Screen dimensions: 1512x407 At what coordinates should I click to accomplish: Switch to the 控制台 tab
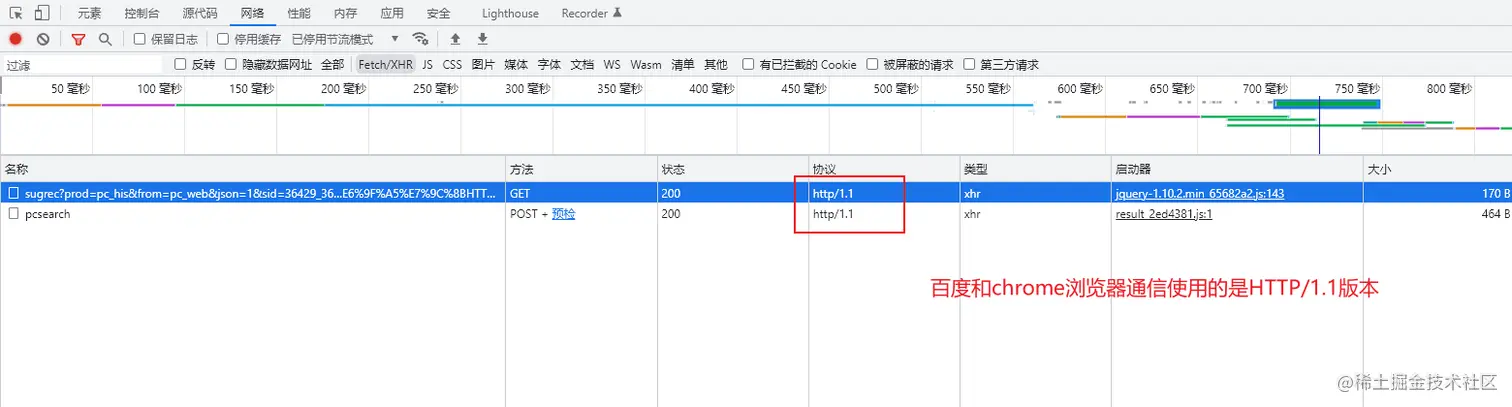pos(141,14)
